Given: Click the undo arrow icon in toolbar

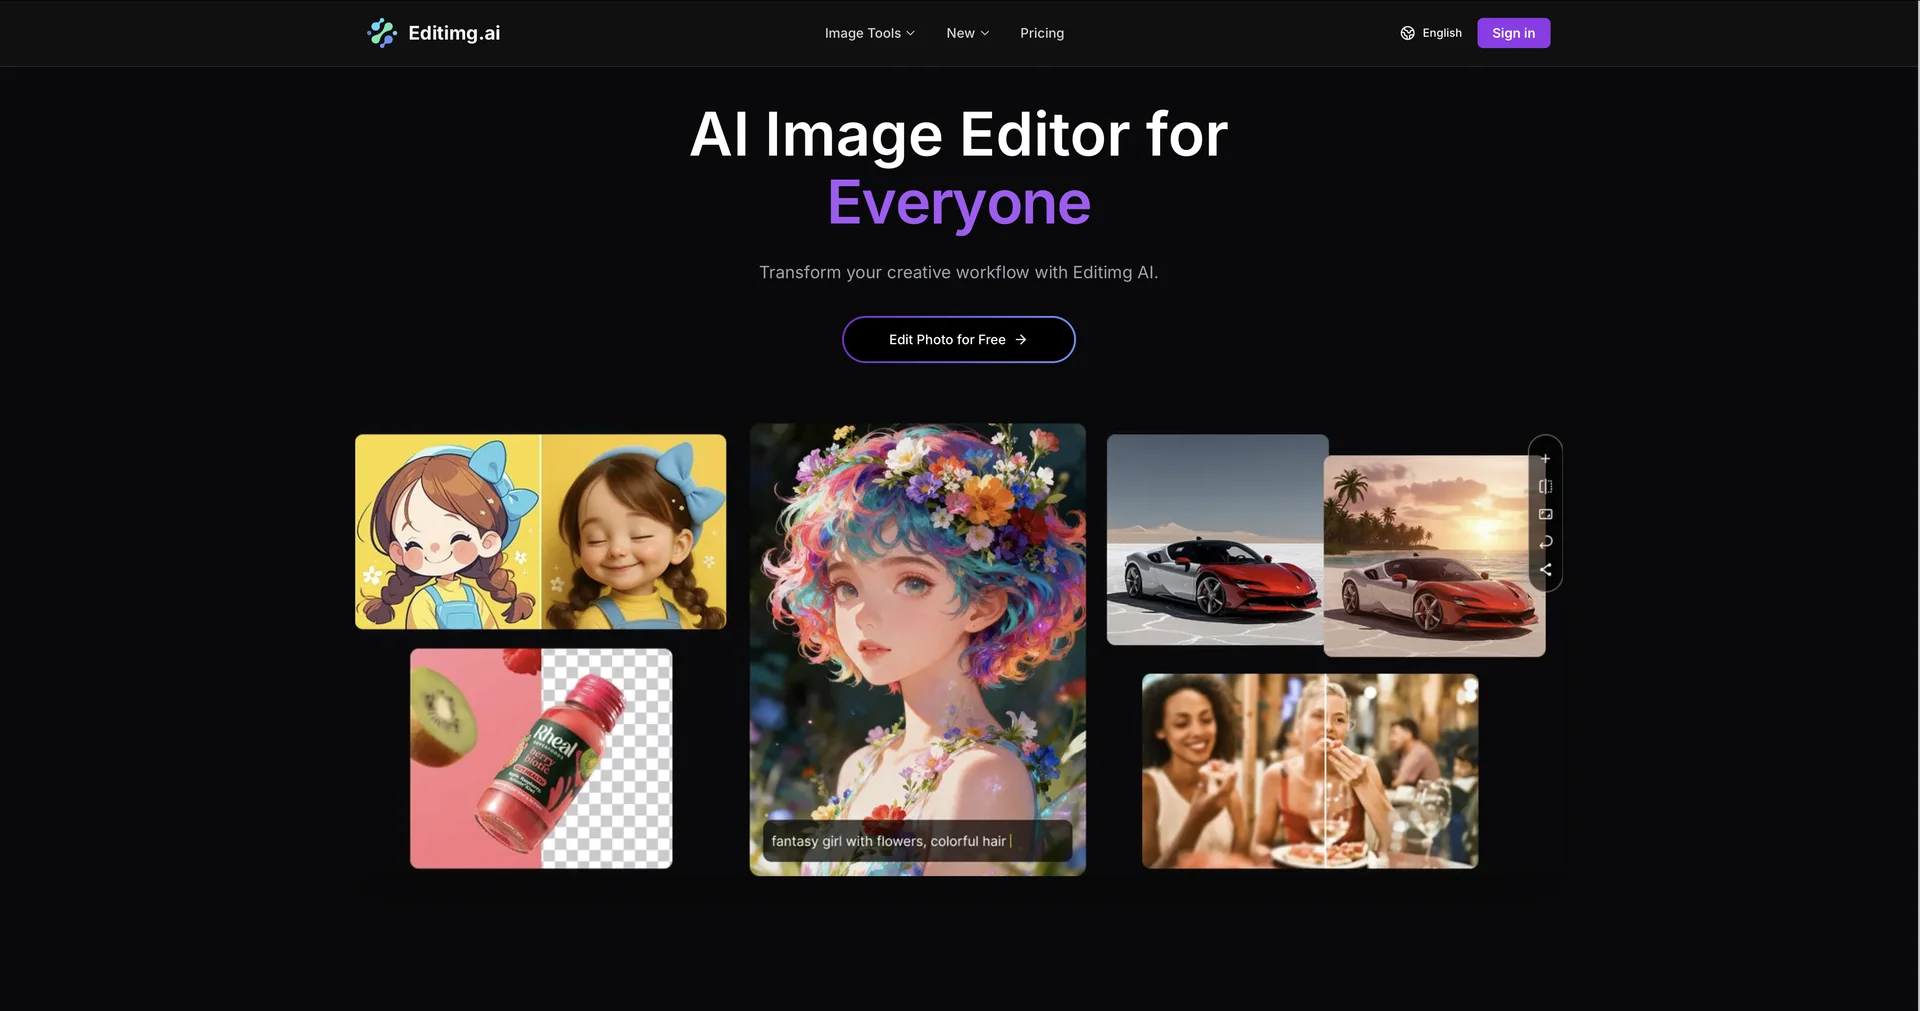Looking at the screenshot, I should click(1545, 542).
